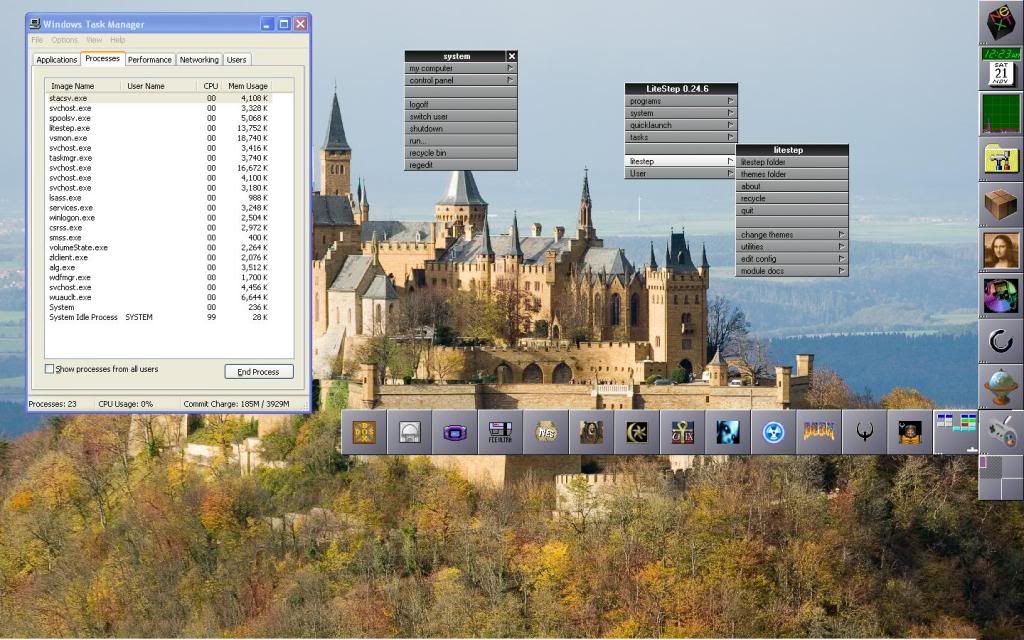The width and height of the screenshot is (1024, 640).
Task: Enable Show processes from all users
Action: coord(50,370)
